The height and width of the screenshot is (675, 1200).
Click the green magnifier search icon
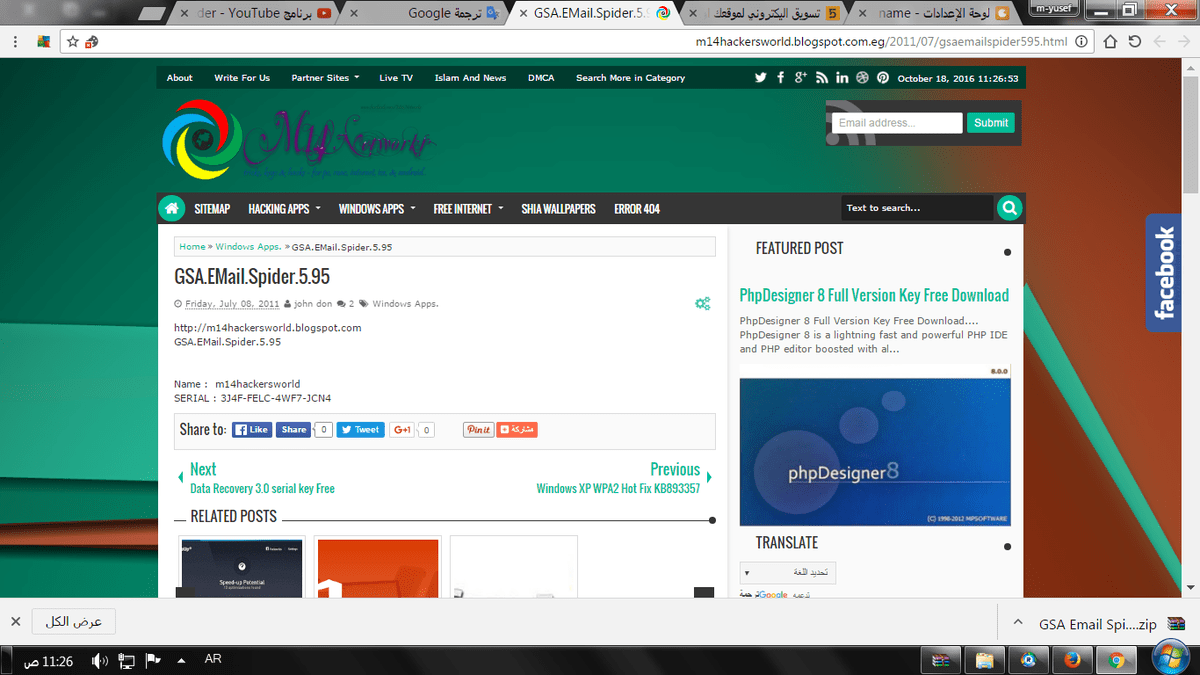1010,208
